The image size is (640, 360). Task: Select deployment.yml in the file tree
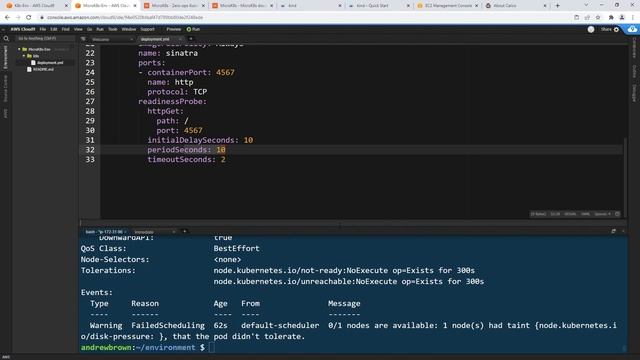coord(50,63)
